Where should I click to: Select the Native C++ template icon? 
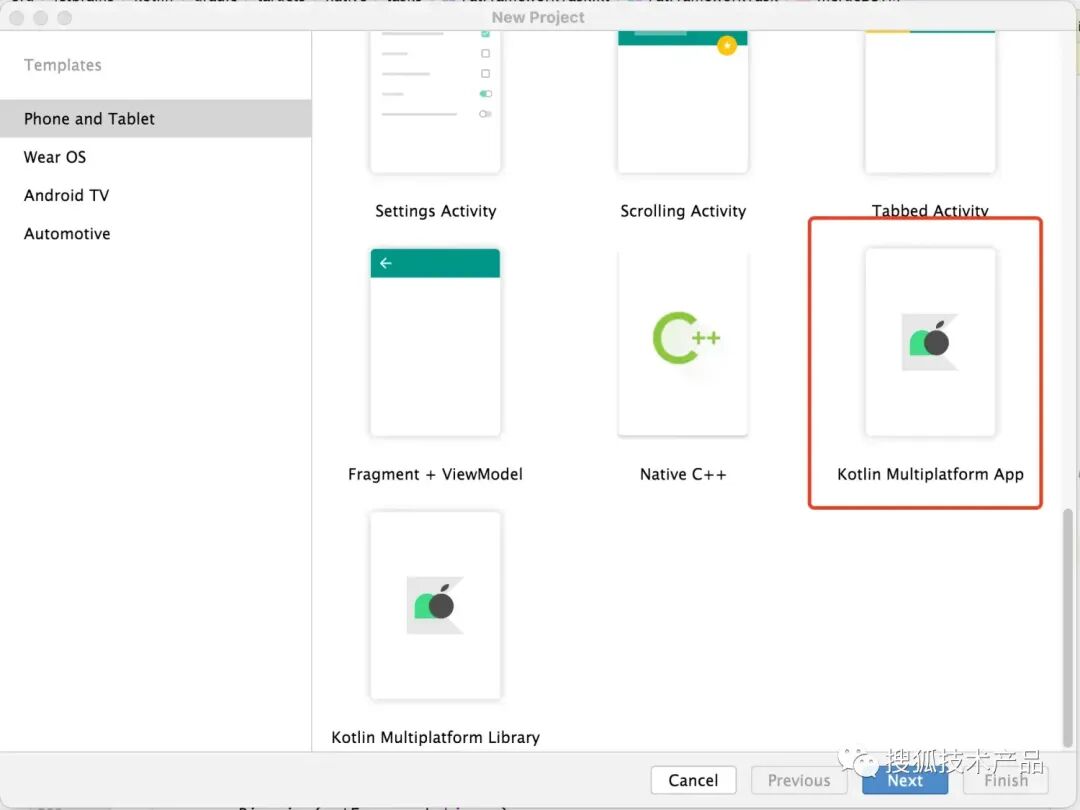click(x=683, y=342)
